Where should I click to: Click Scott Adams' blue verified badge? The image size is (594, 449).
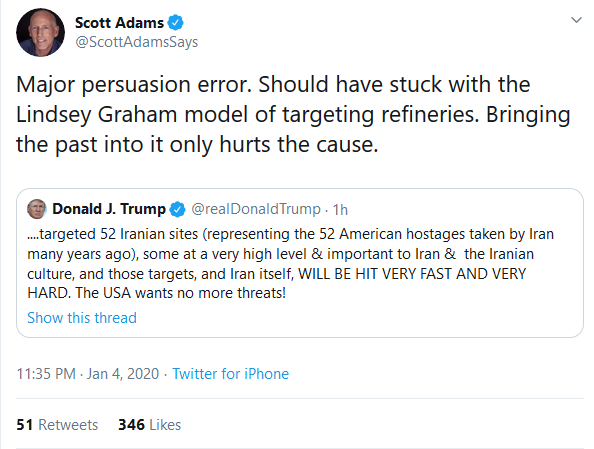click(x=175, y=23)
